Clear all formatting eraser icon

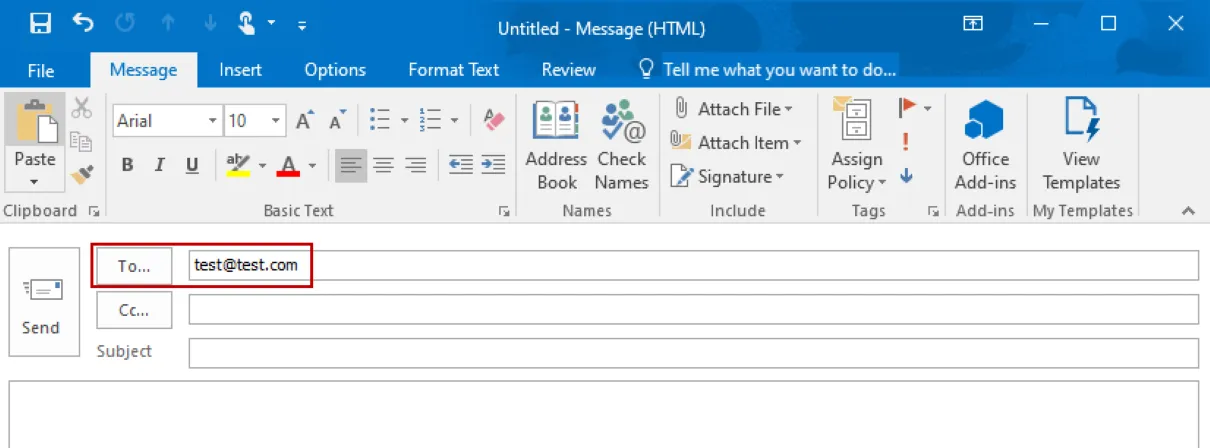[494, 121]
